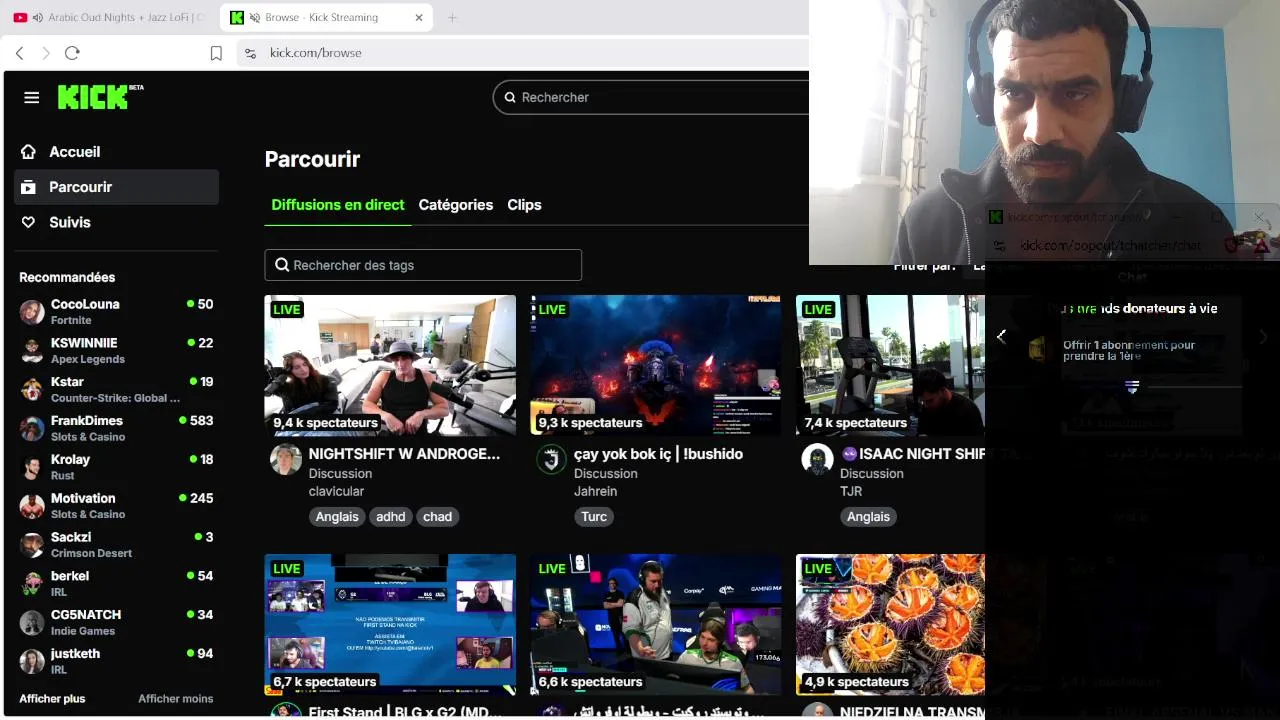
Task: Open NIGHTSHIFT W ANDROGE stream thumbnail
Action: tap(390, 365)
